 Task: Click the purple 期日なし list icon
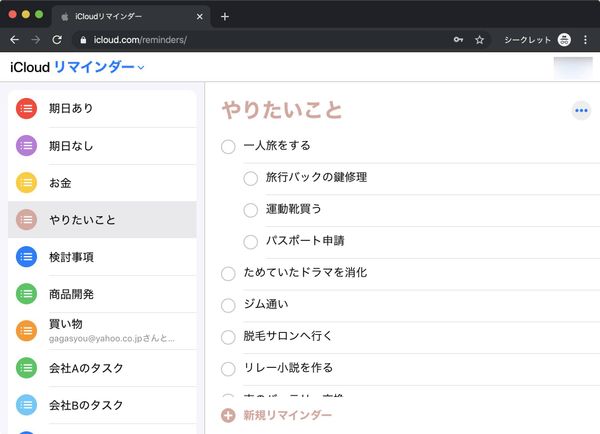tap(26, 146)
